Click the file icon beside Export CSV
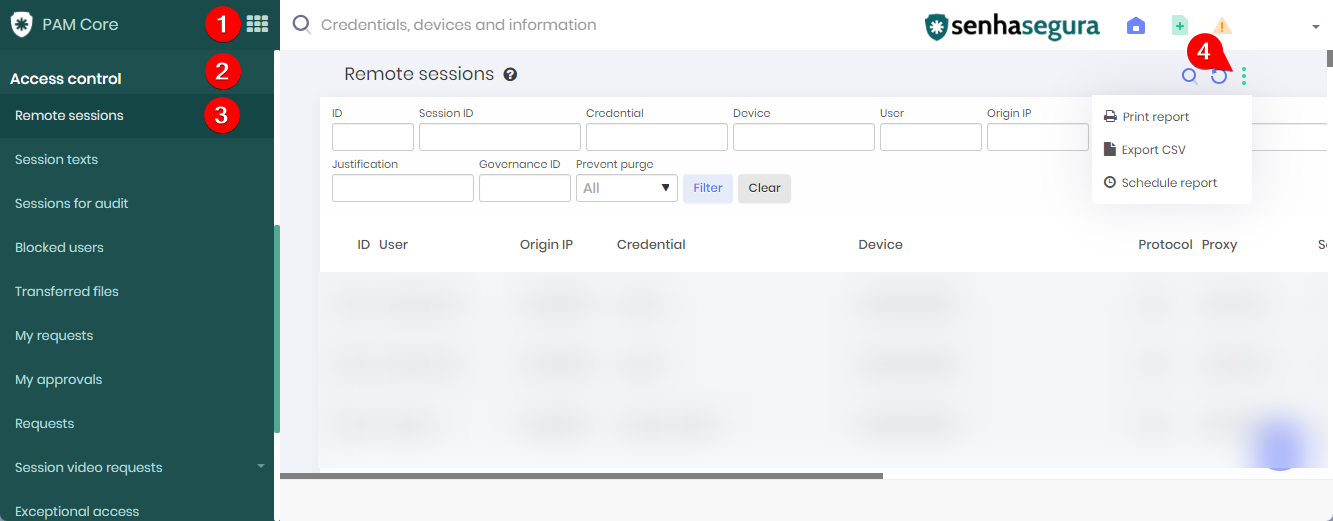The image size is (1333, 521). pos(1109,149)
